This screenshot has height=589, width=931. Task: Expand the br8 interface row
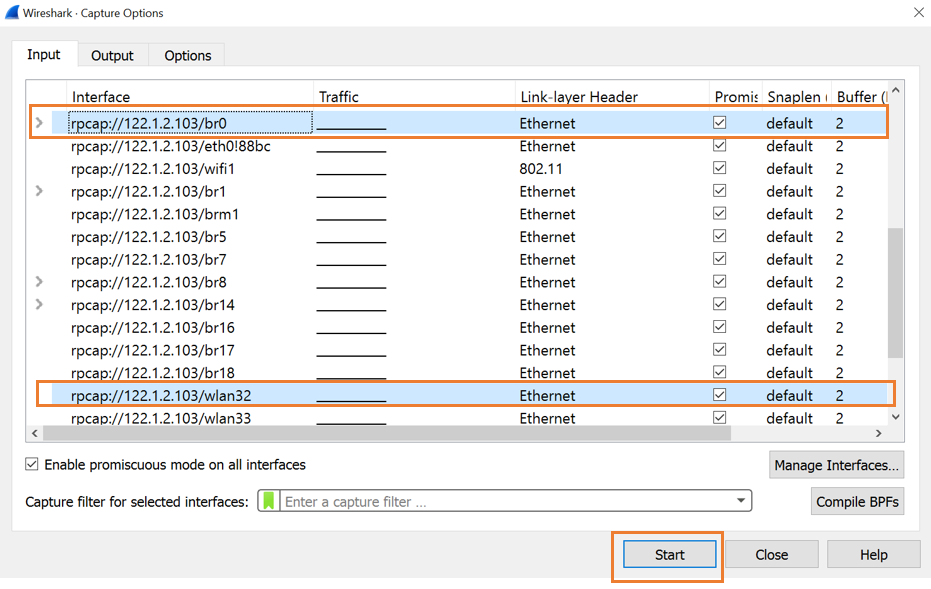coord(39,281)
